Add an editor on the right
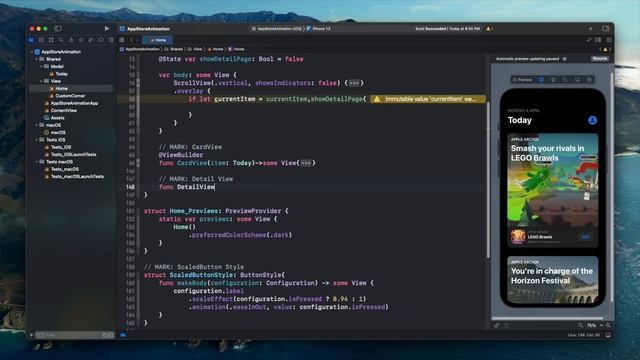 click(x=609, y=40)
